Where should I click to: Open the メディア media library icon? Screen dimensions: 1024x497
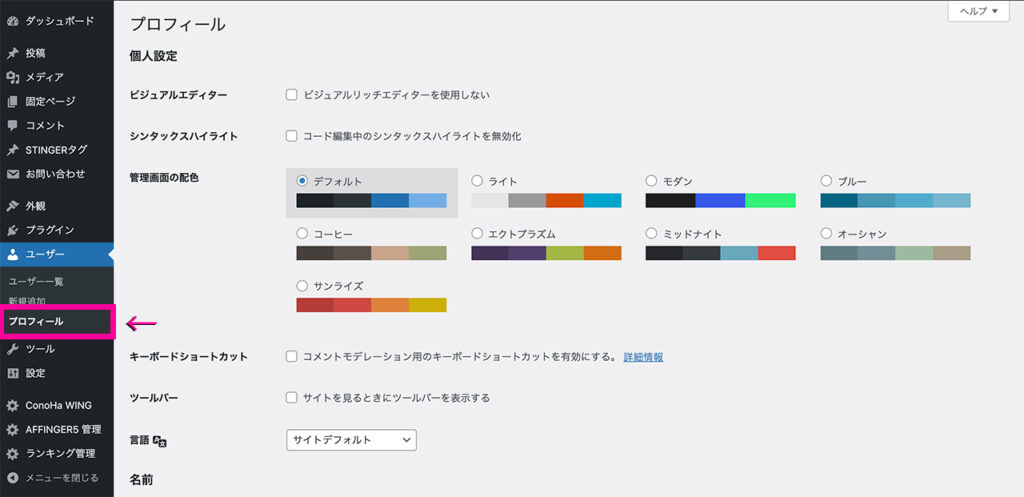12,77
